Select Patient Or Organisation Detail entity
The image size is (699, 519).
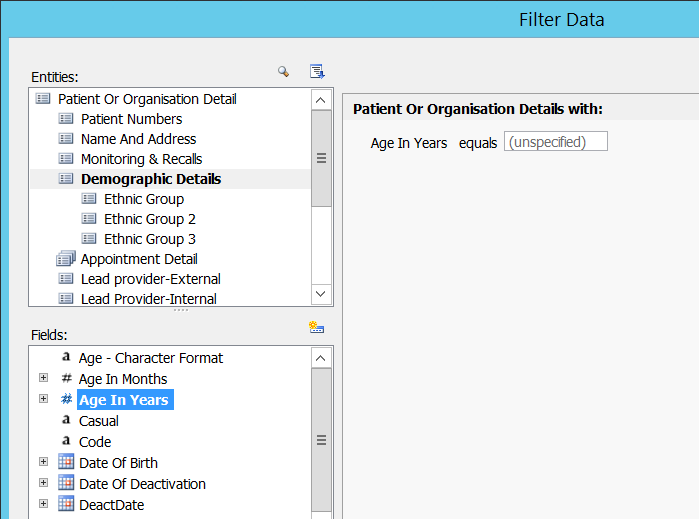(147, 99)
